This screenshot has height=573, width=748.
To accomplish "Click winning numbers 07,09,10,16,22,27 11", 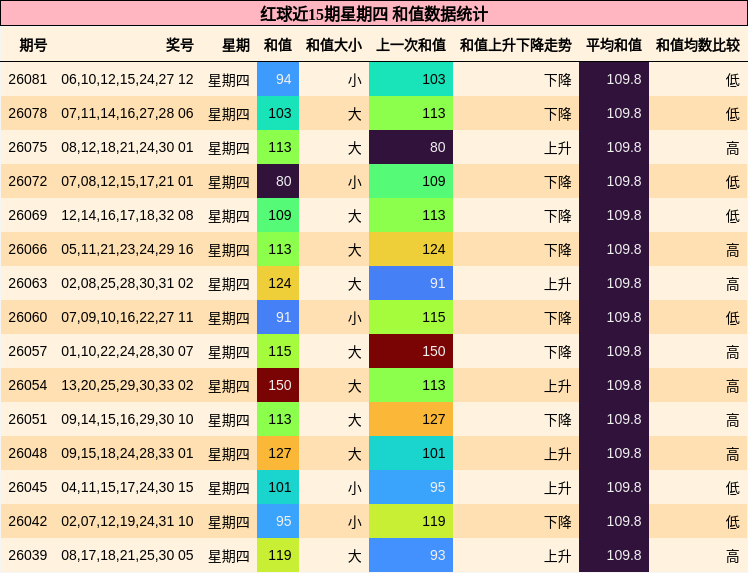I will 127,317.
